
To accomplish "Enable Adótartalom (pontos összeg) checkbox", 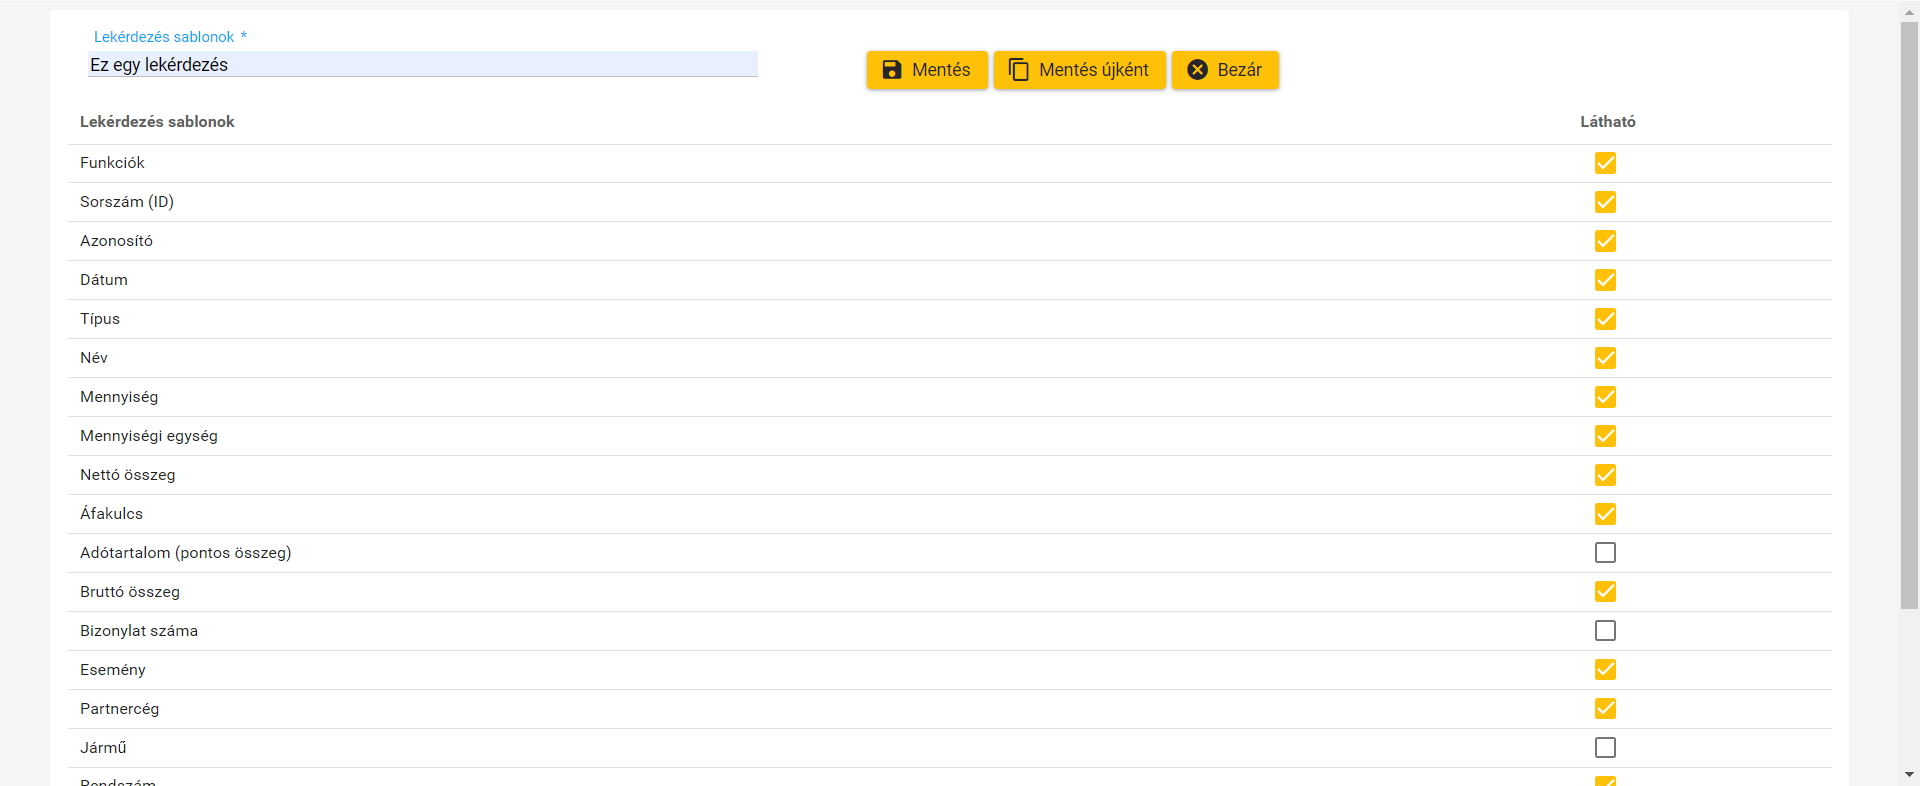I will pyautogui.click(x=1605, y=553).
